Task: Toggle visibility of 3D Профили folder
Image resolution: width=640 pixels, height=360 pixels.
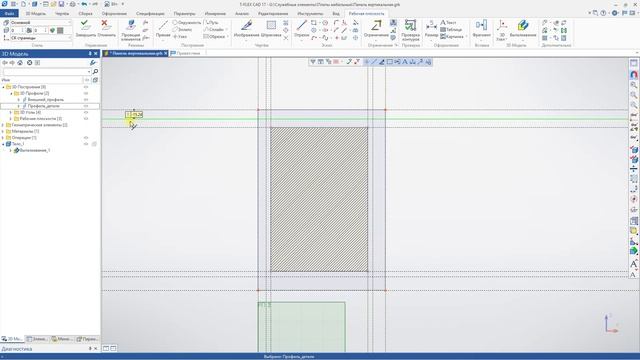Action: (86, 93)
